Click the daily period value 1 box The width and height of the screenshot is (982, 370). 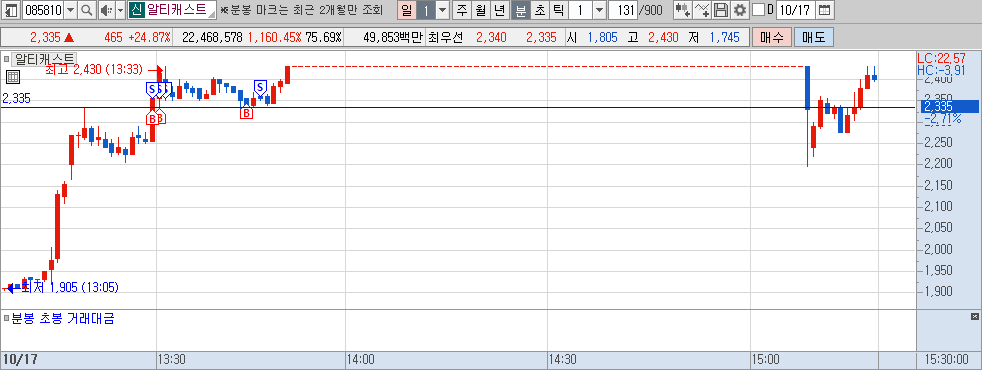pyautogui.click(x=426, y=10)
